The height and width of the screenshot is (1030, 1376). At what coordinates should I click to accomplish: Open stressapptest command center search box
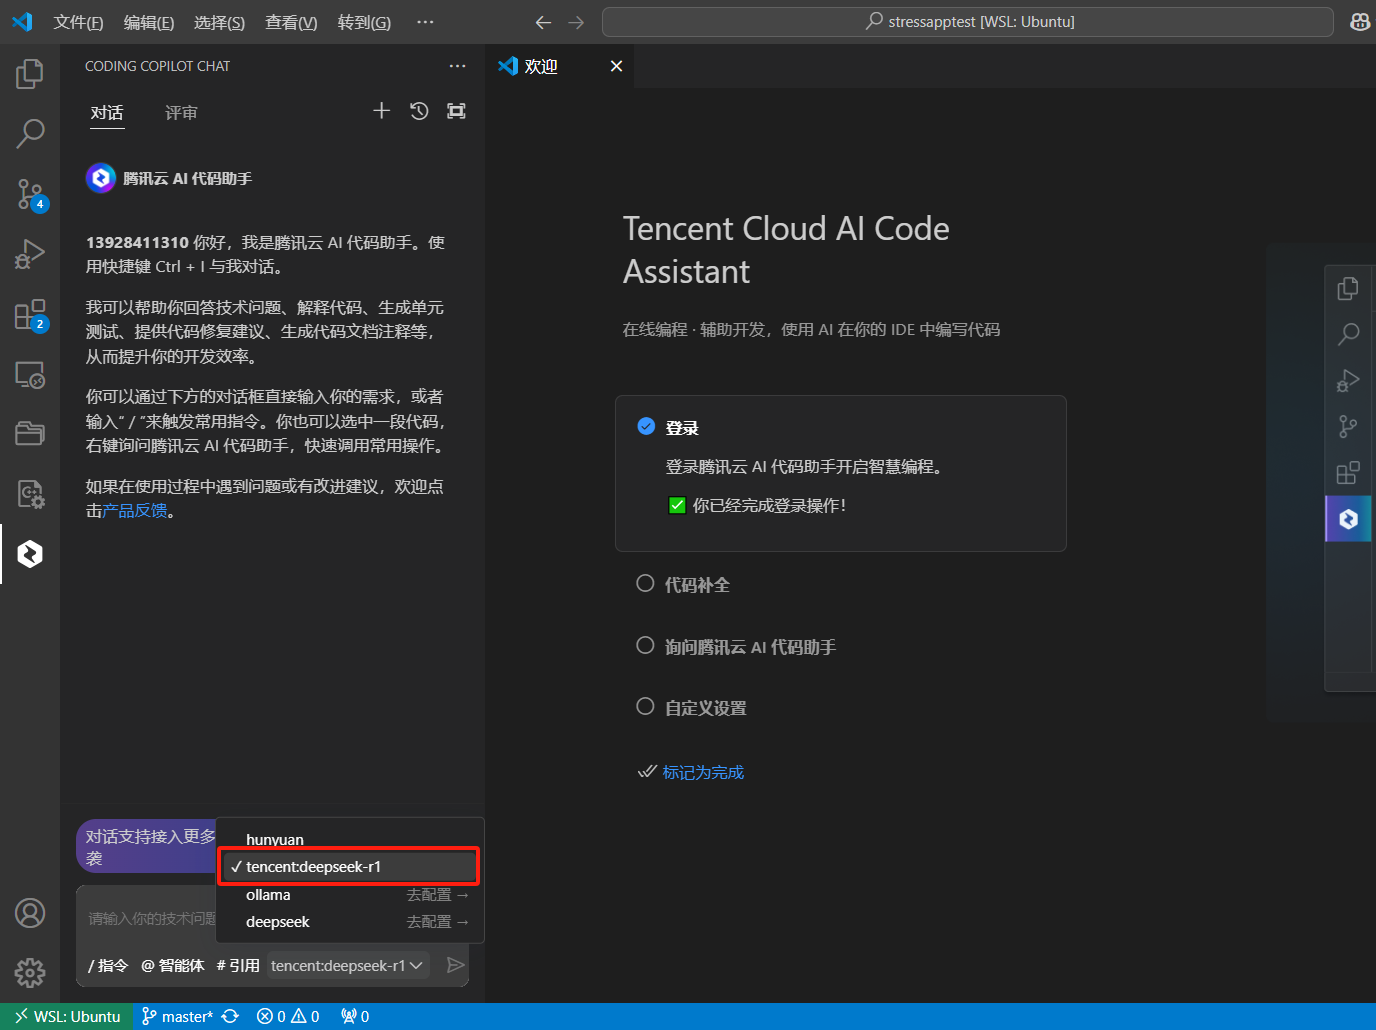(967, 22)
